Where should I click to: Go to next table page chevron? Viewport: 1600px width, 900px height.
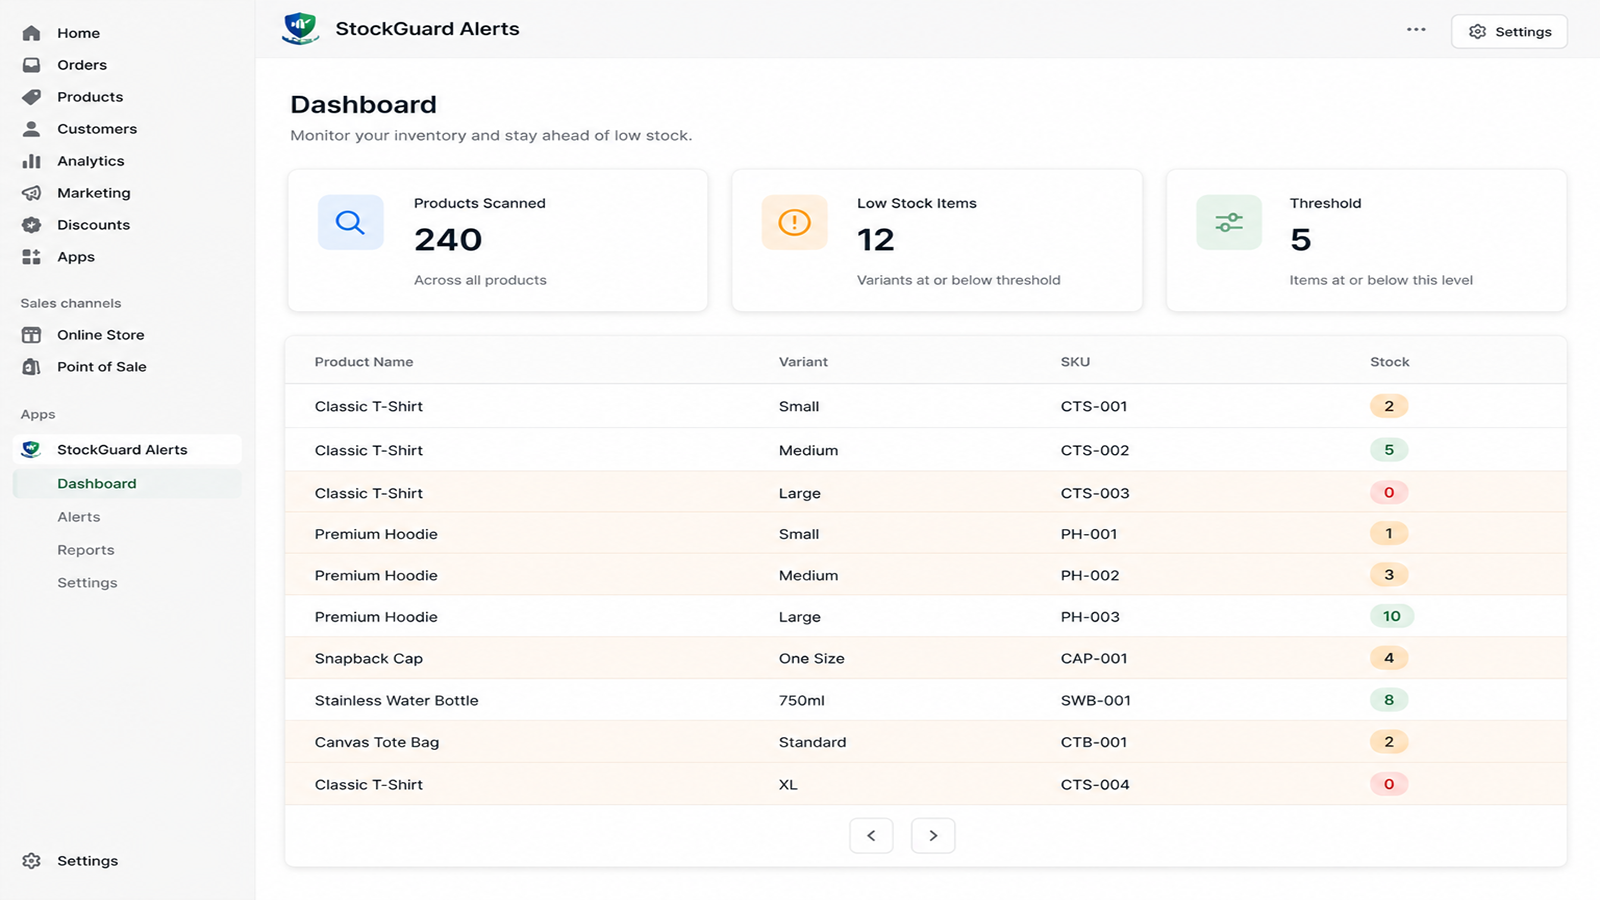pyautogui.click(x=933, y=835)
